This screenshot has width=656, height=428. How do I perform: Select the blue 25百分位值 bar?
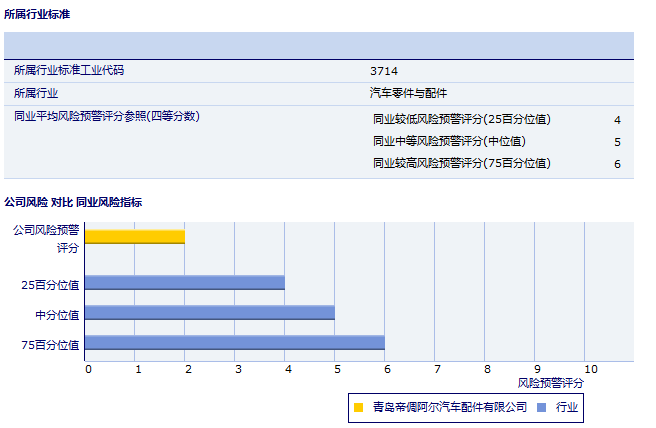click(185, 283)
